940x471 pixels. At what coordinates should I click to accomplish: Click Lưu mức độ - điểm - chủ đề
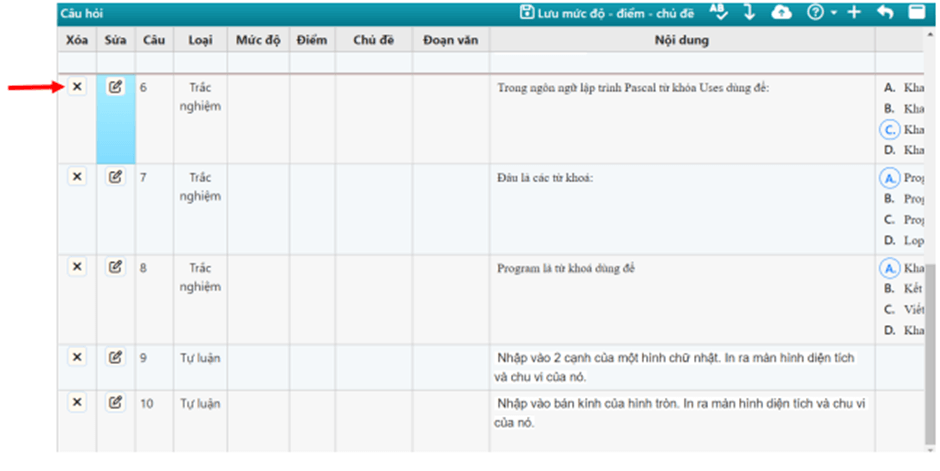click(x=606, y=12)
